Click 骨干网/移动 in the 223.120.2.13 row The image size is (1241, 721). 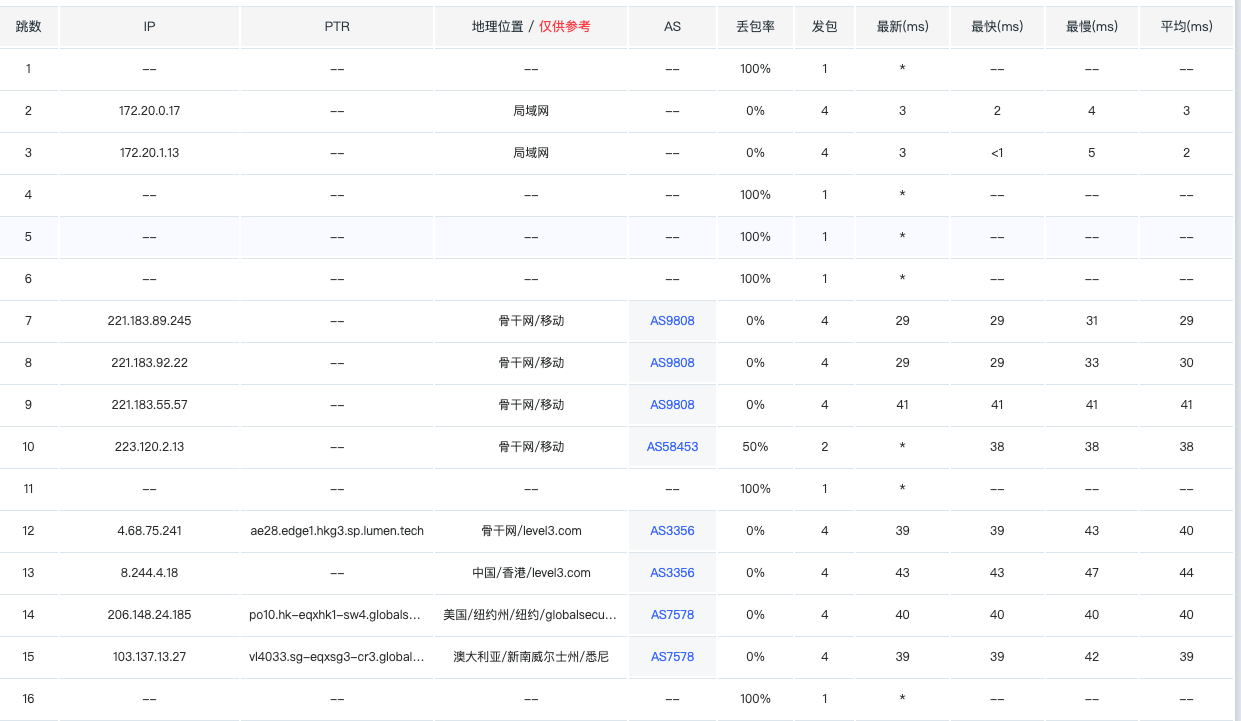531,447
